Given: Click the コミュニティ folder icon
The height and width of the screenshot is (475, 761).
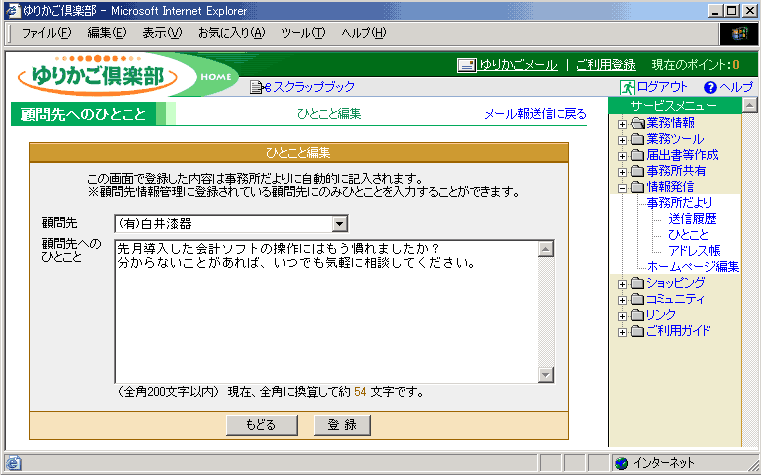Looking at the screenshot, I should [637, 299].
